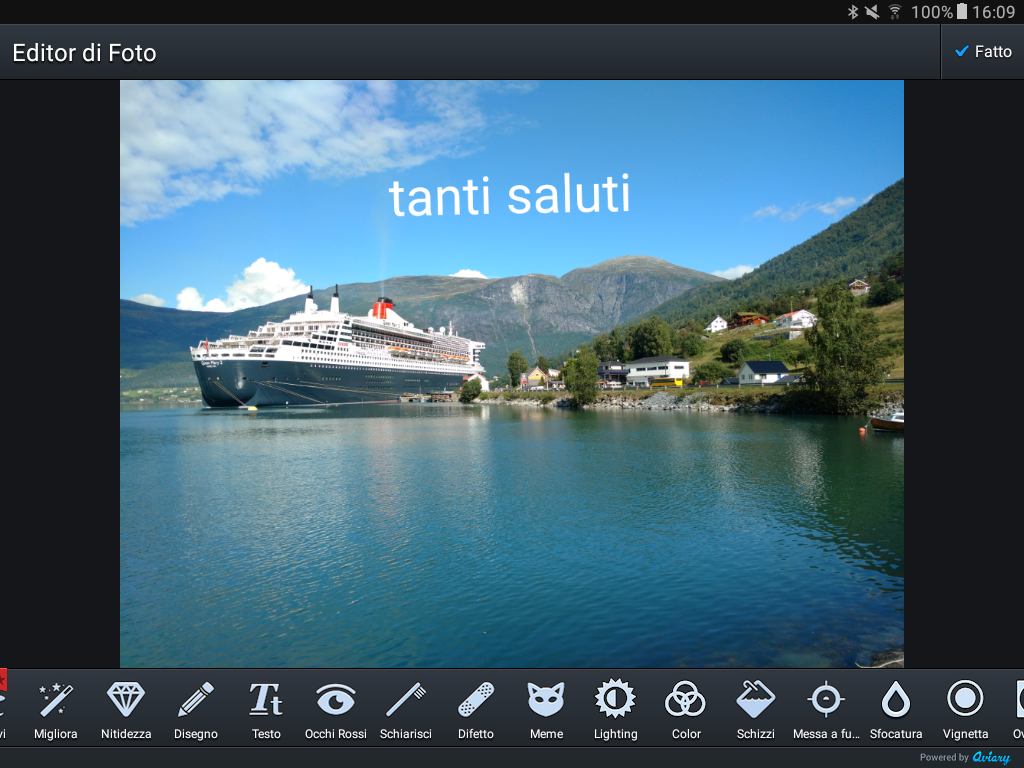Viewport: 1024px width, 768px height.
Task: Open the Schiarisci toothbrush tool
Action: 406,710
